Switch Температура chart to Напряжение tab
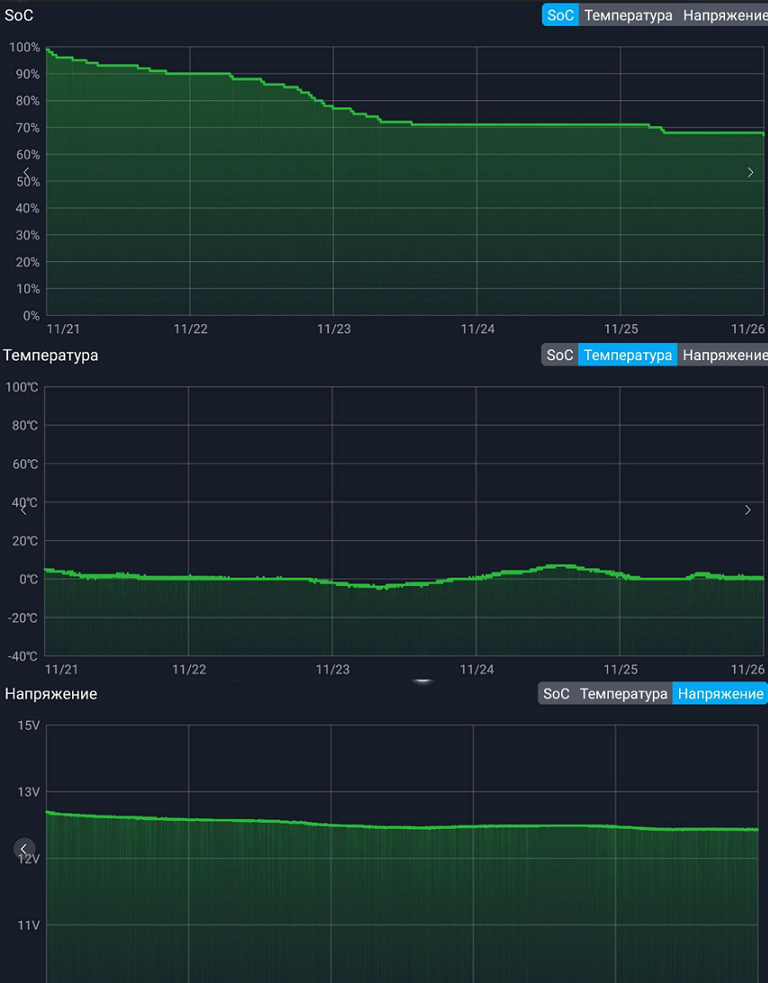The height and width of the screenshot is (983, 768). [723, 355]
